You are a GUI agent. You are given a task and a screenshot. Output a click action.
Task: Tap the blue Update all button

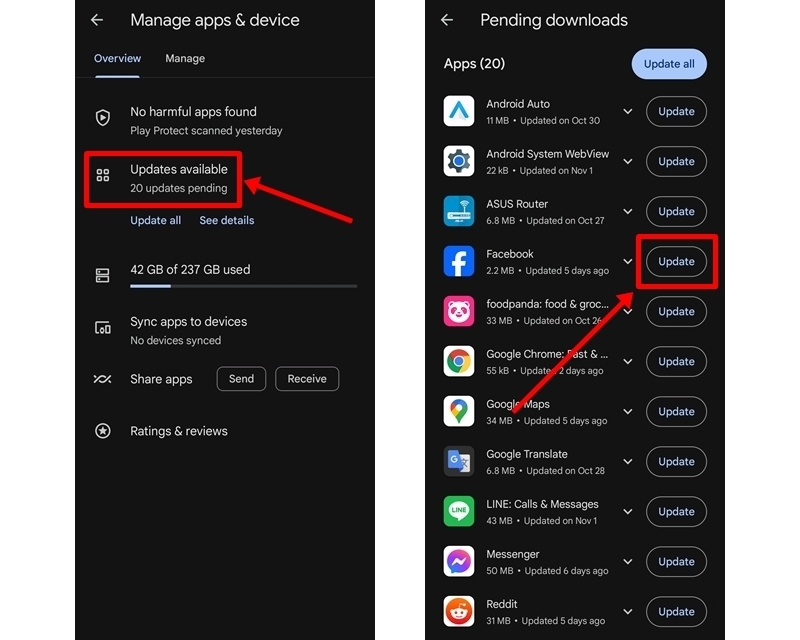click(x=669, y=64)
